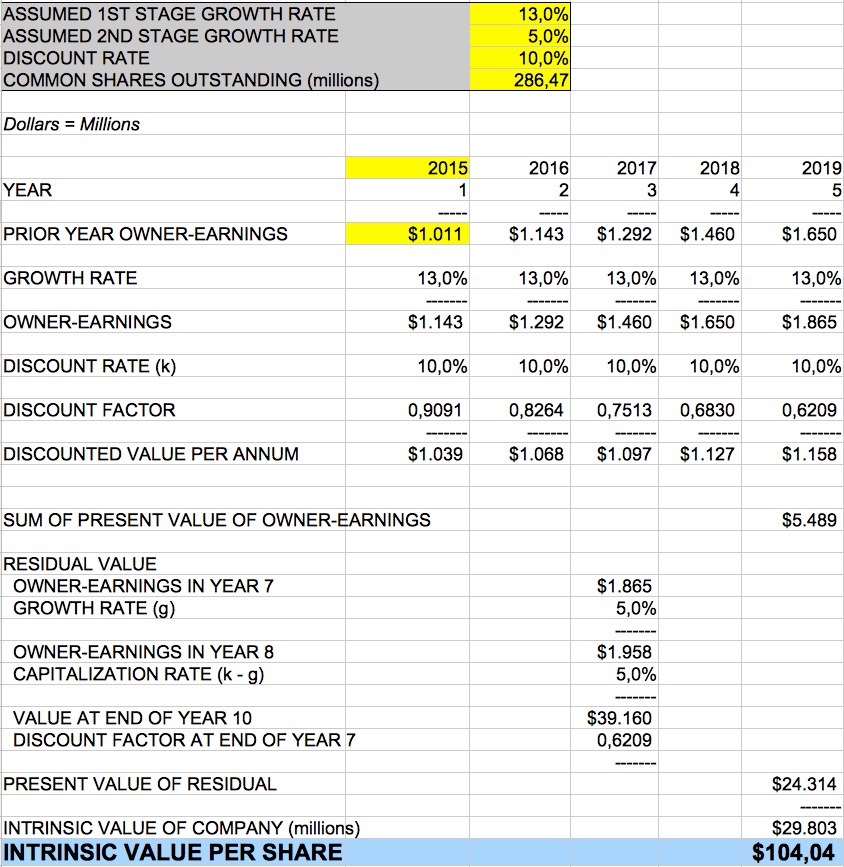Click the 2016 year header cell

point(520,168)
